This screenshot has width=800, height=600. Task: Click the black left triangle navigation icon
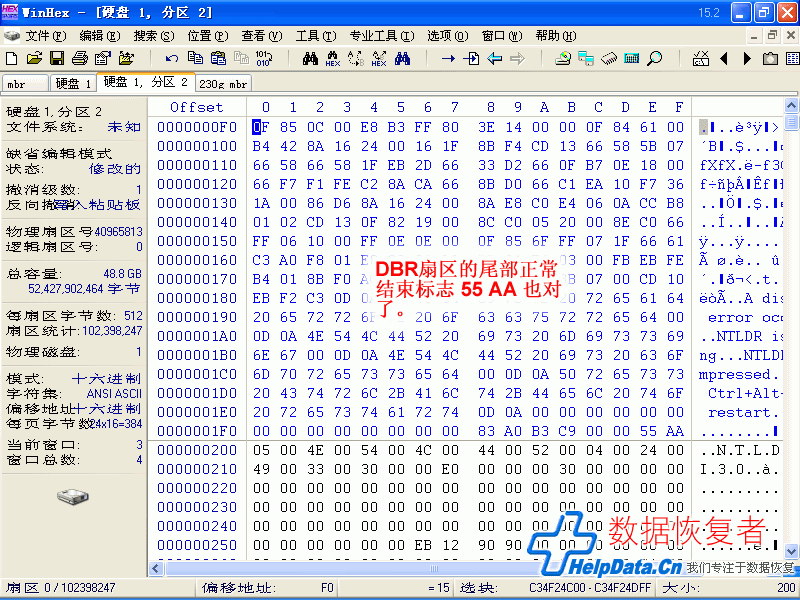[723, 58]
